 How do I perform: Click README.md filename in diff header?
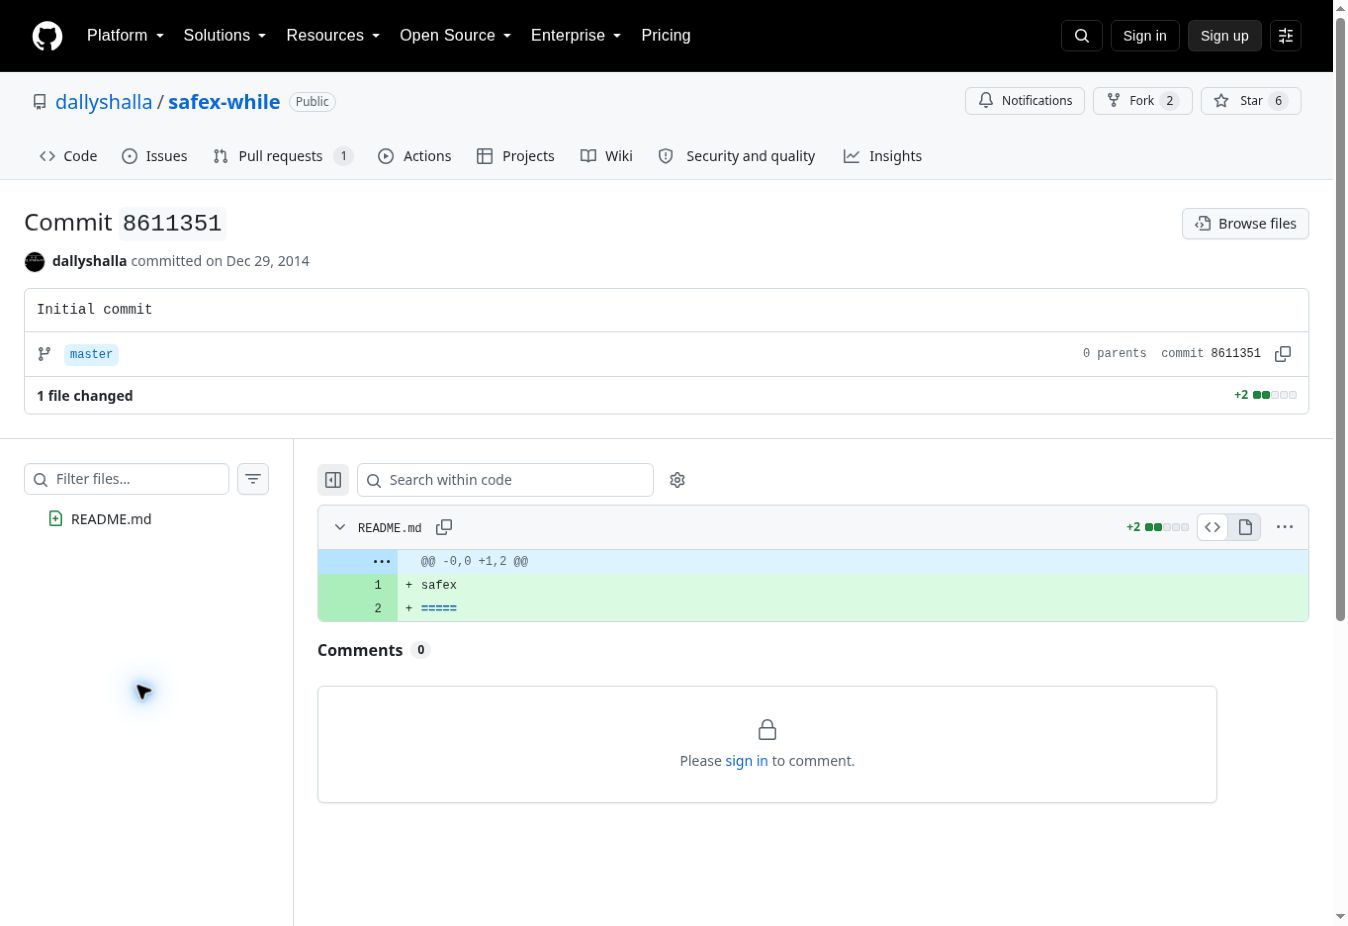pos(390,528)
